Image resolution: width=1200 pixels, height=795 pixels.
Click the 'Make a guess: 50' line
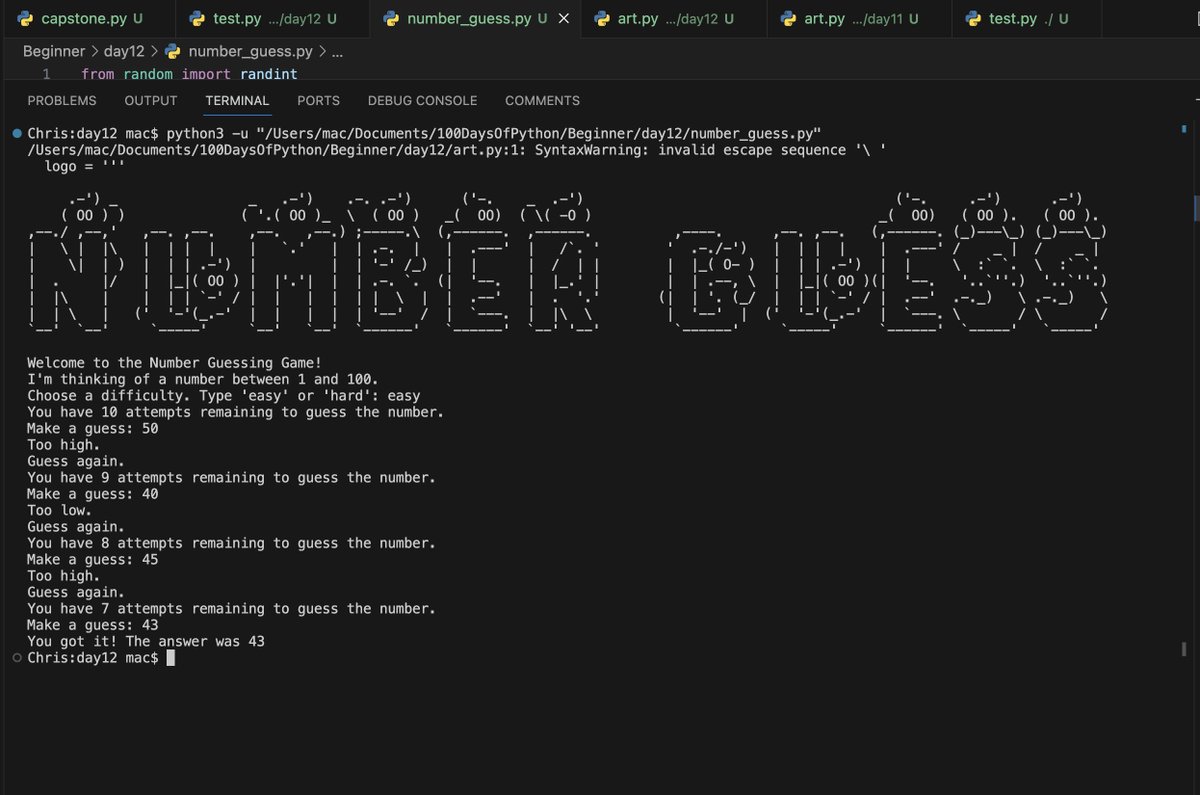click(x=93, y=428)
